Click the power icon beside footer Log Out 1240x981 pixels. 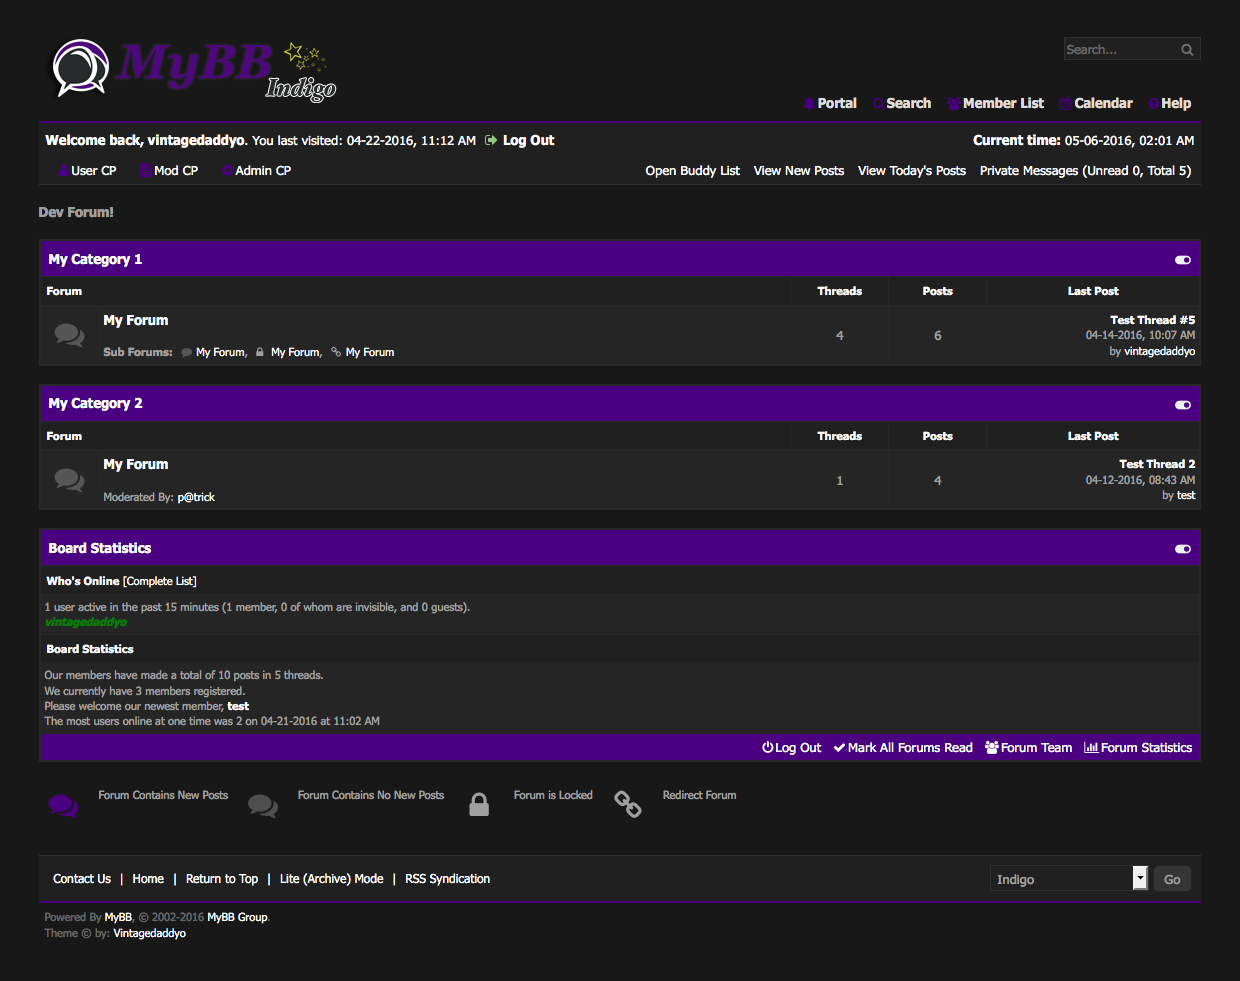click(x=768, y=748)
